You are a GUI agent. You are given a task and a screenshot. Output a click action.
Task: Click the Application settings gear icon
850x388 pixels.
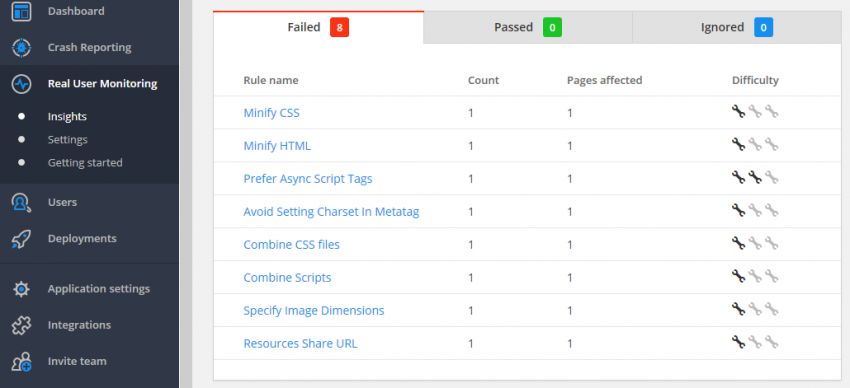point(21,289)
